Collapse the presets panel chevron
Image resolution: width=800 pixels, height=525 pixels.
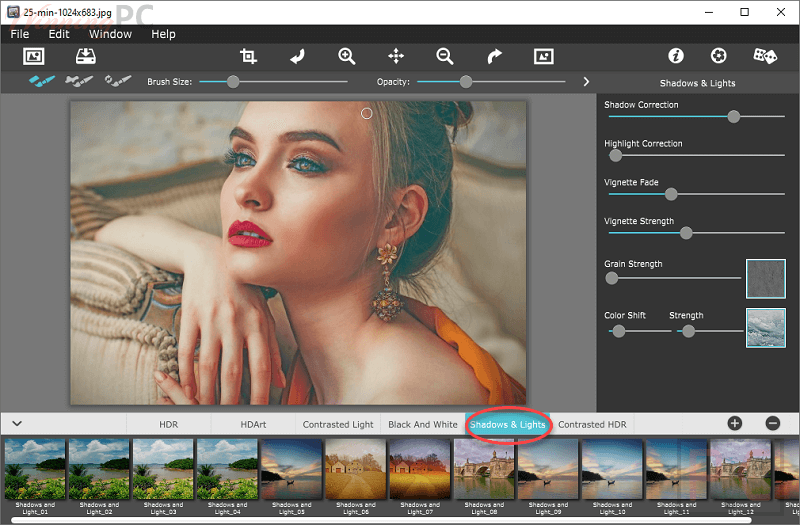click(17, 423)
